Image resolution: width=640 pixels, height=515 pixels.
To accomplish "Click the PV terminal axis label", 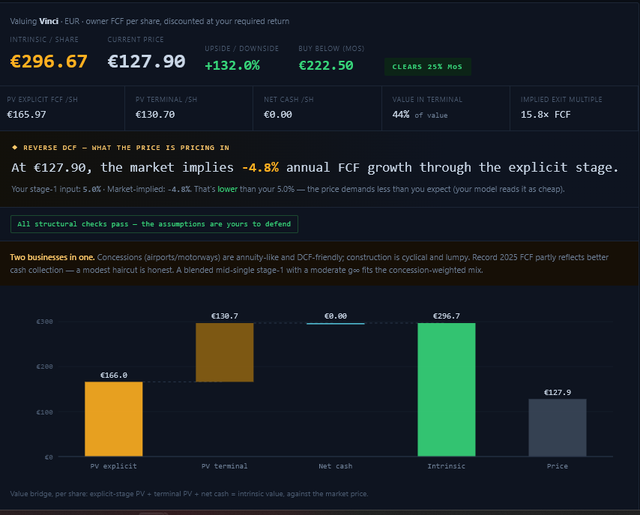I will click(224, 466).
